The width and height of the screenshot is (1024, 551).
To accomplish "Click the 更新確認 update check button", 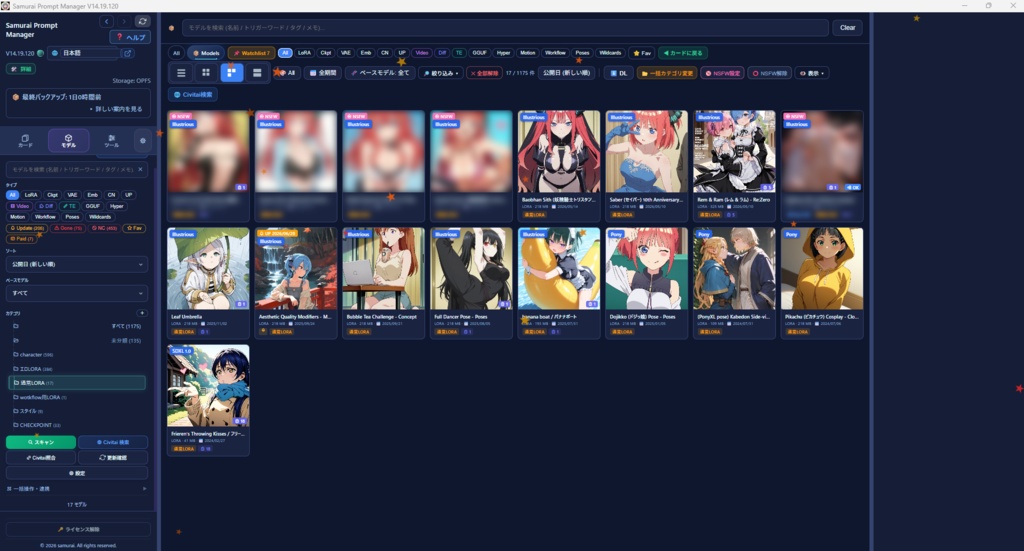I will click(x=113, y=458).
